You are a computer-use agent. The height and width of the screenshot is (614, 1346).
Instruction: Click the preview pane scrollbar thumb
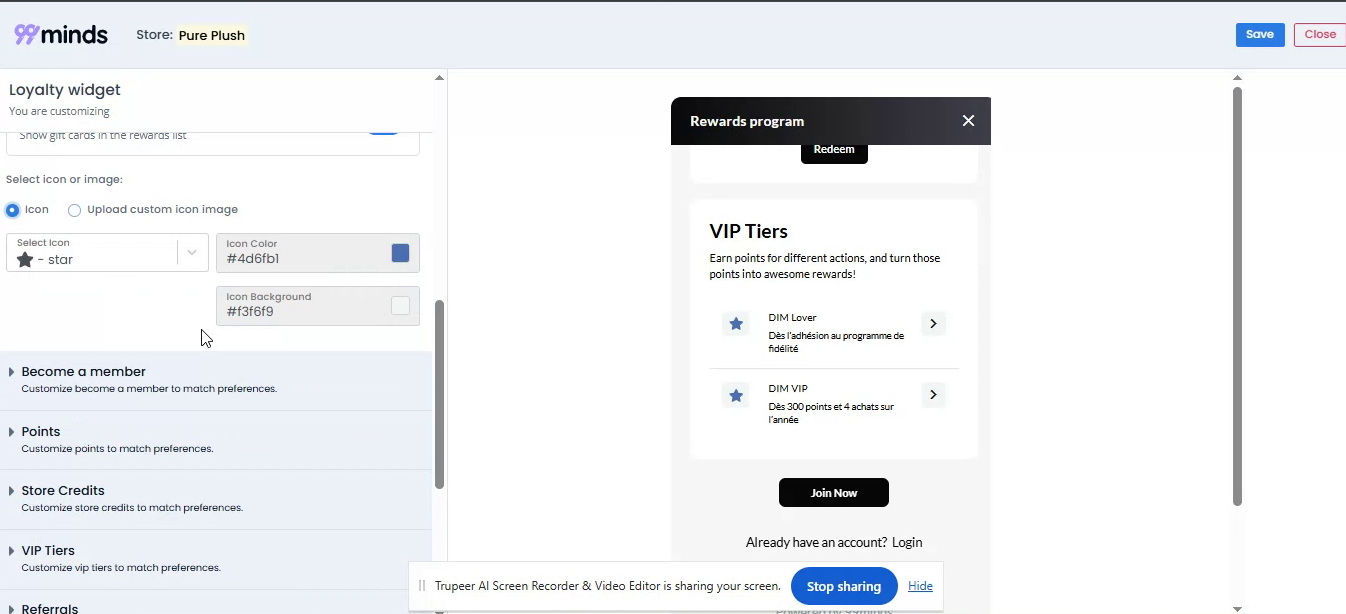1237,296
